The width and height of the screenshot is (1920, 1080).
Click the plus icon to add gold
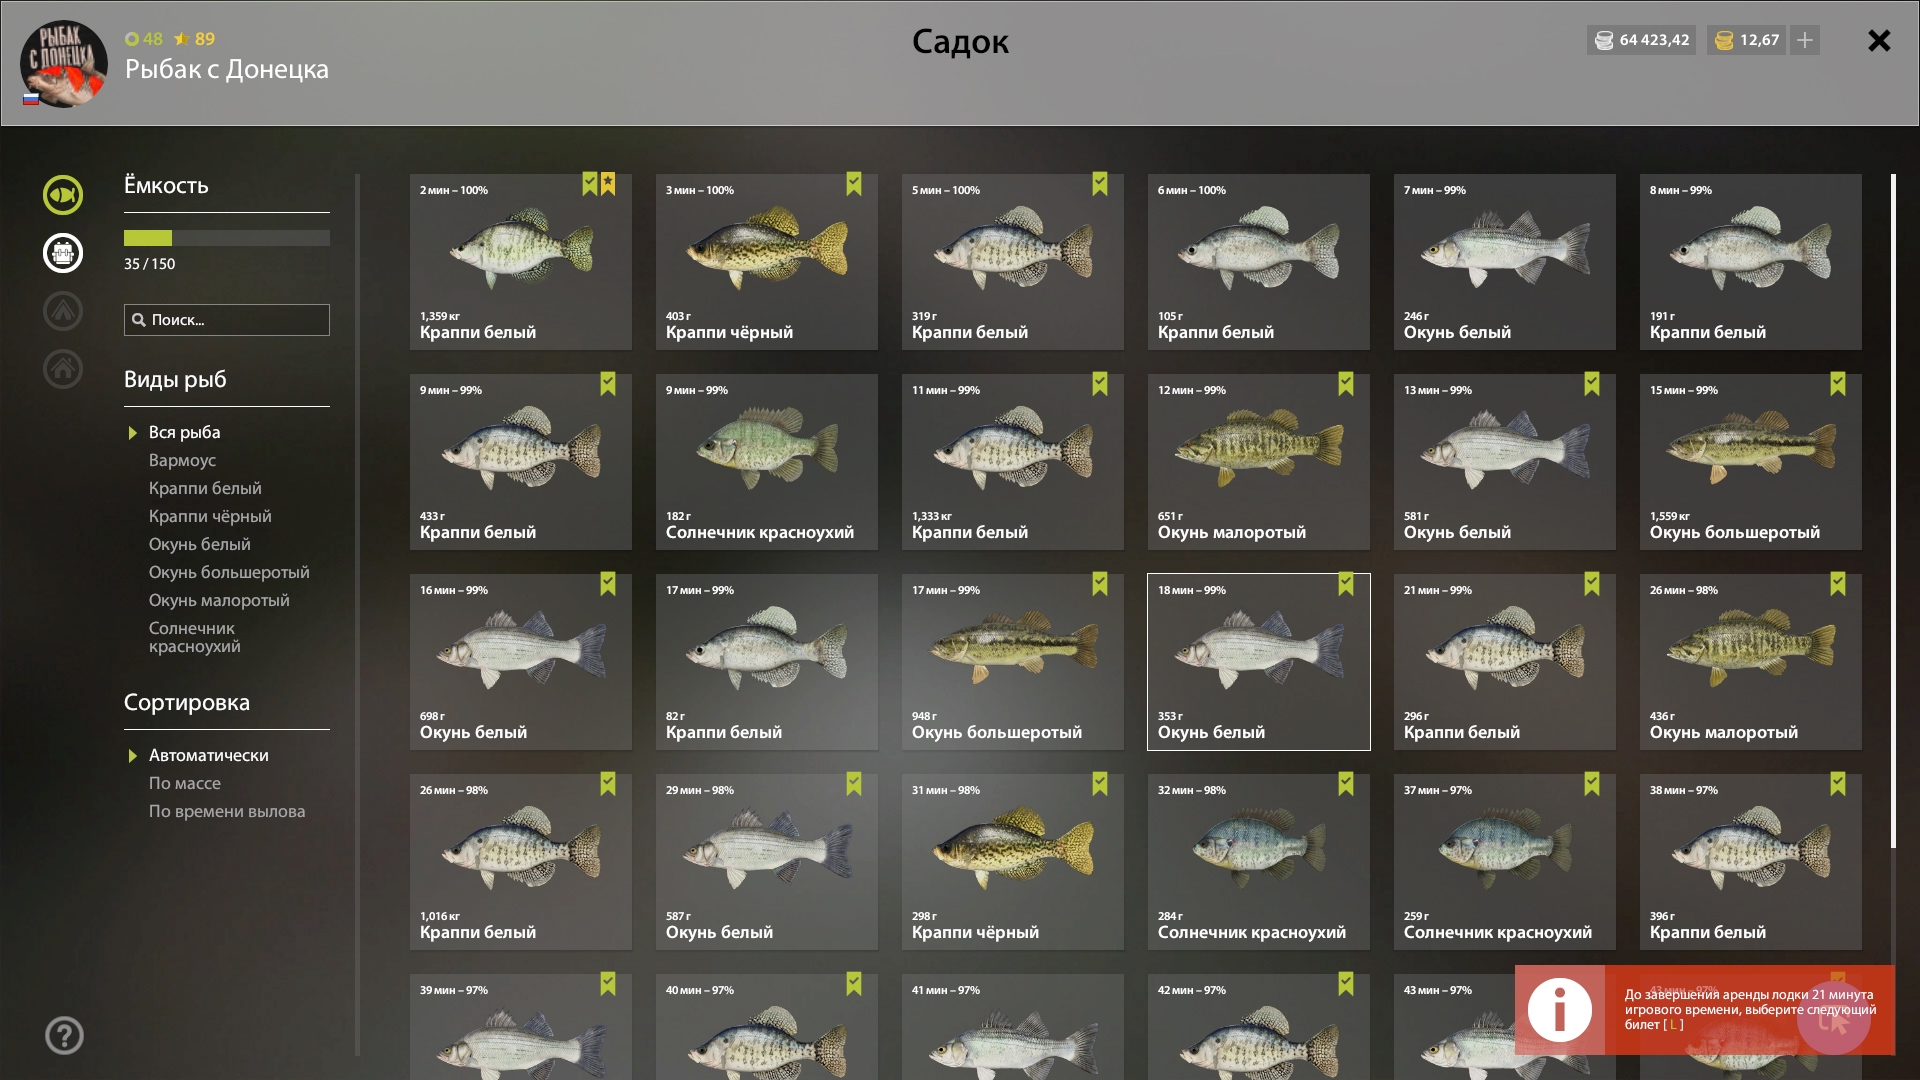click(1805, 40)
